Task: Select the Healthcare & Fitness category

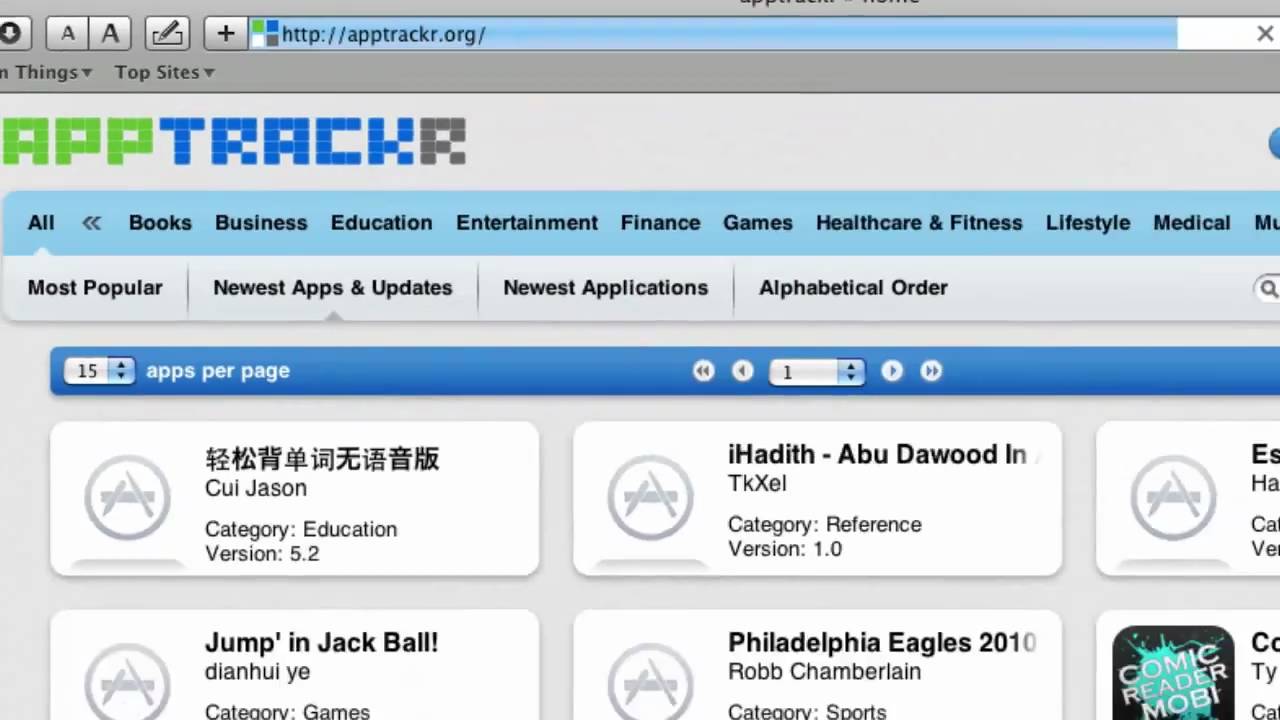Action: 919,223
